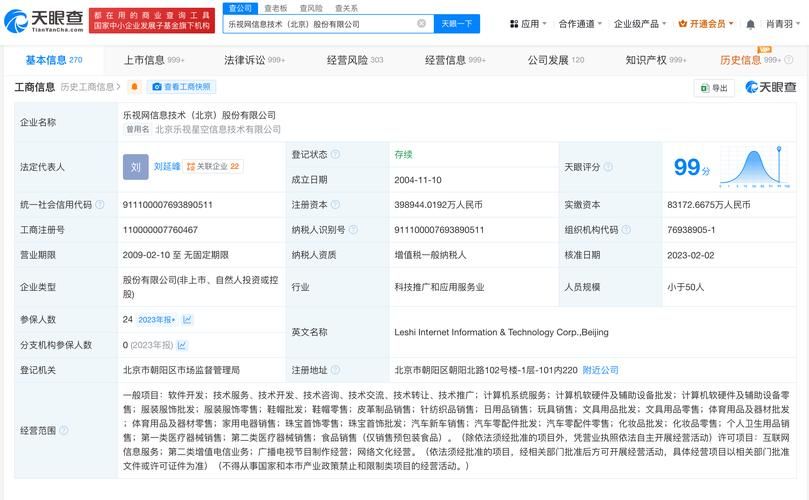The height and width of the screenshot is (500, 809).
Task: Switch to the 上市信息 tab
Action: pos(154,60)
